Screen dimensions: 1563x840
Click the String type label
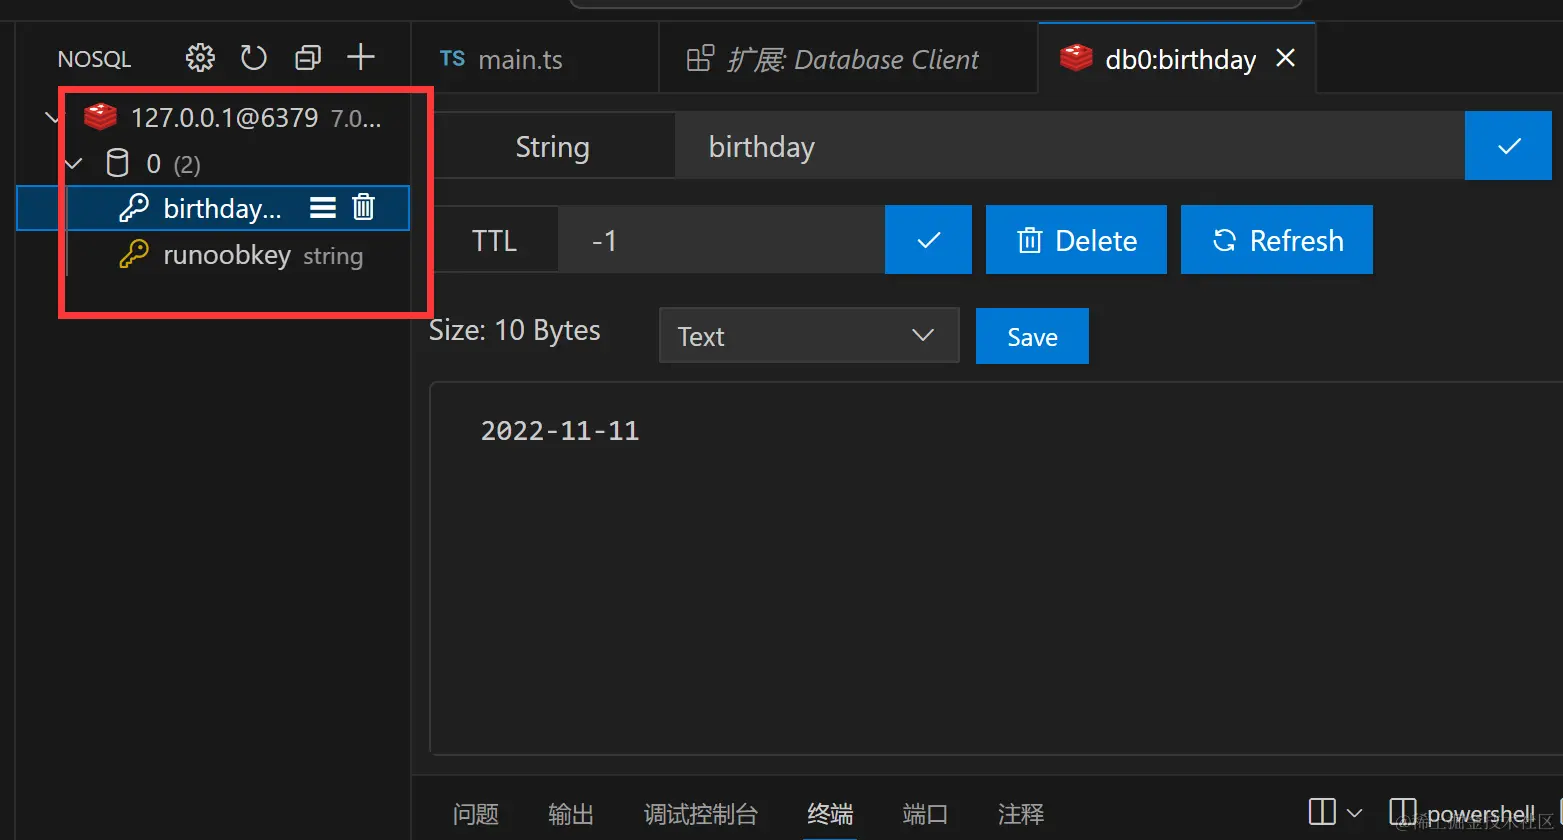click(x=552, y=147)
